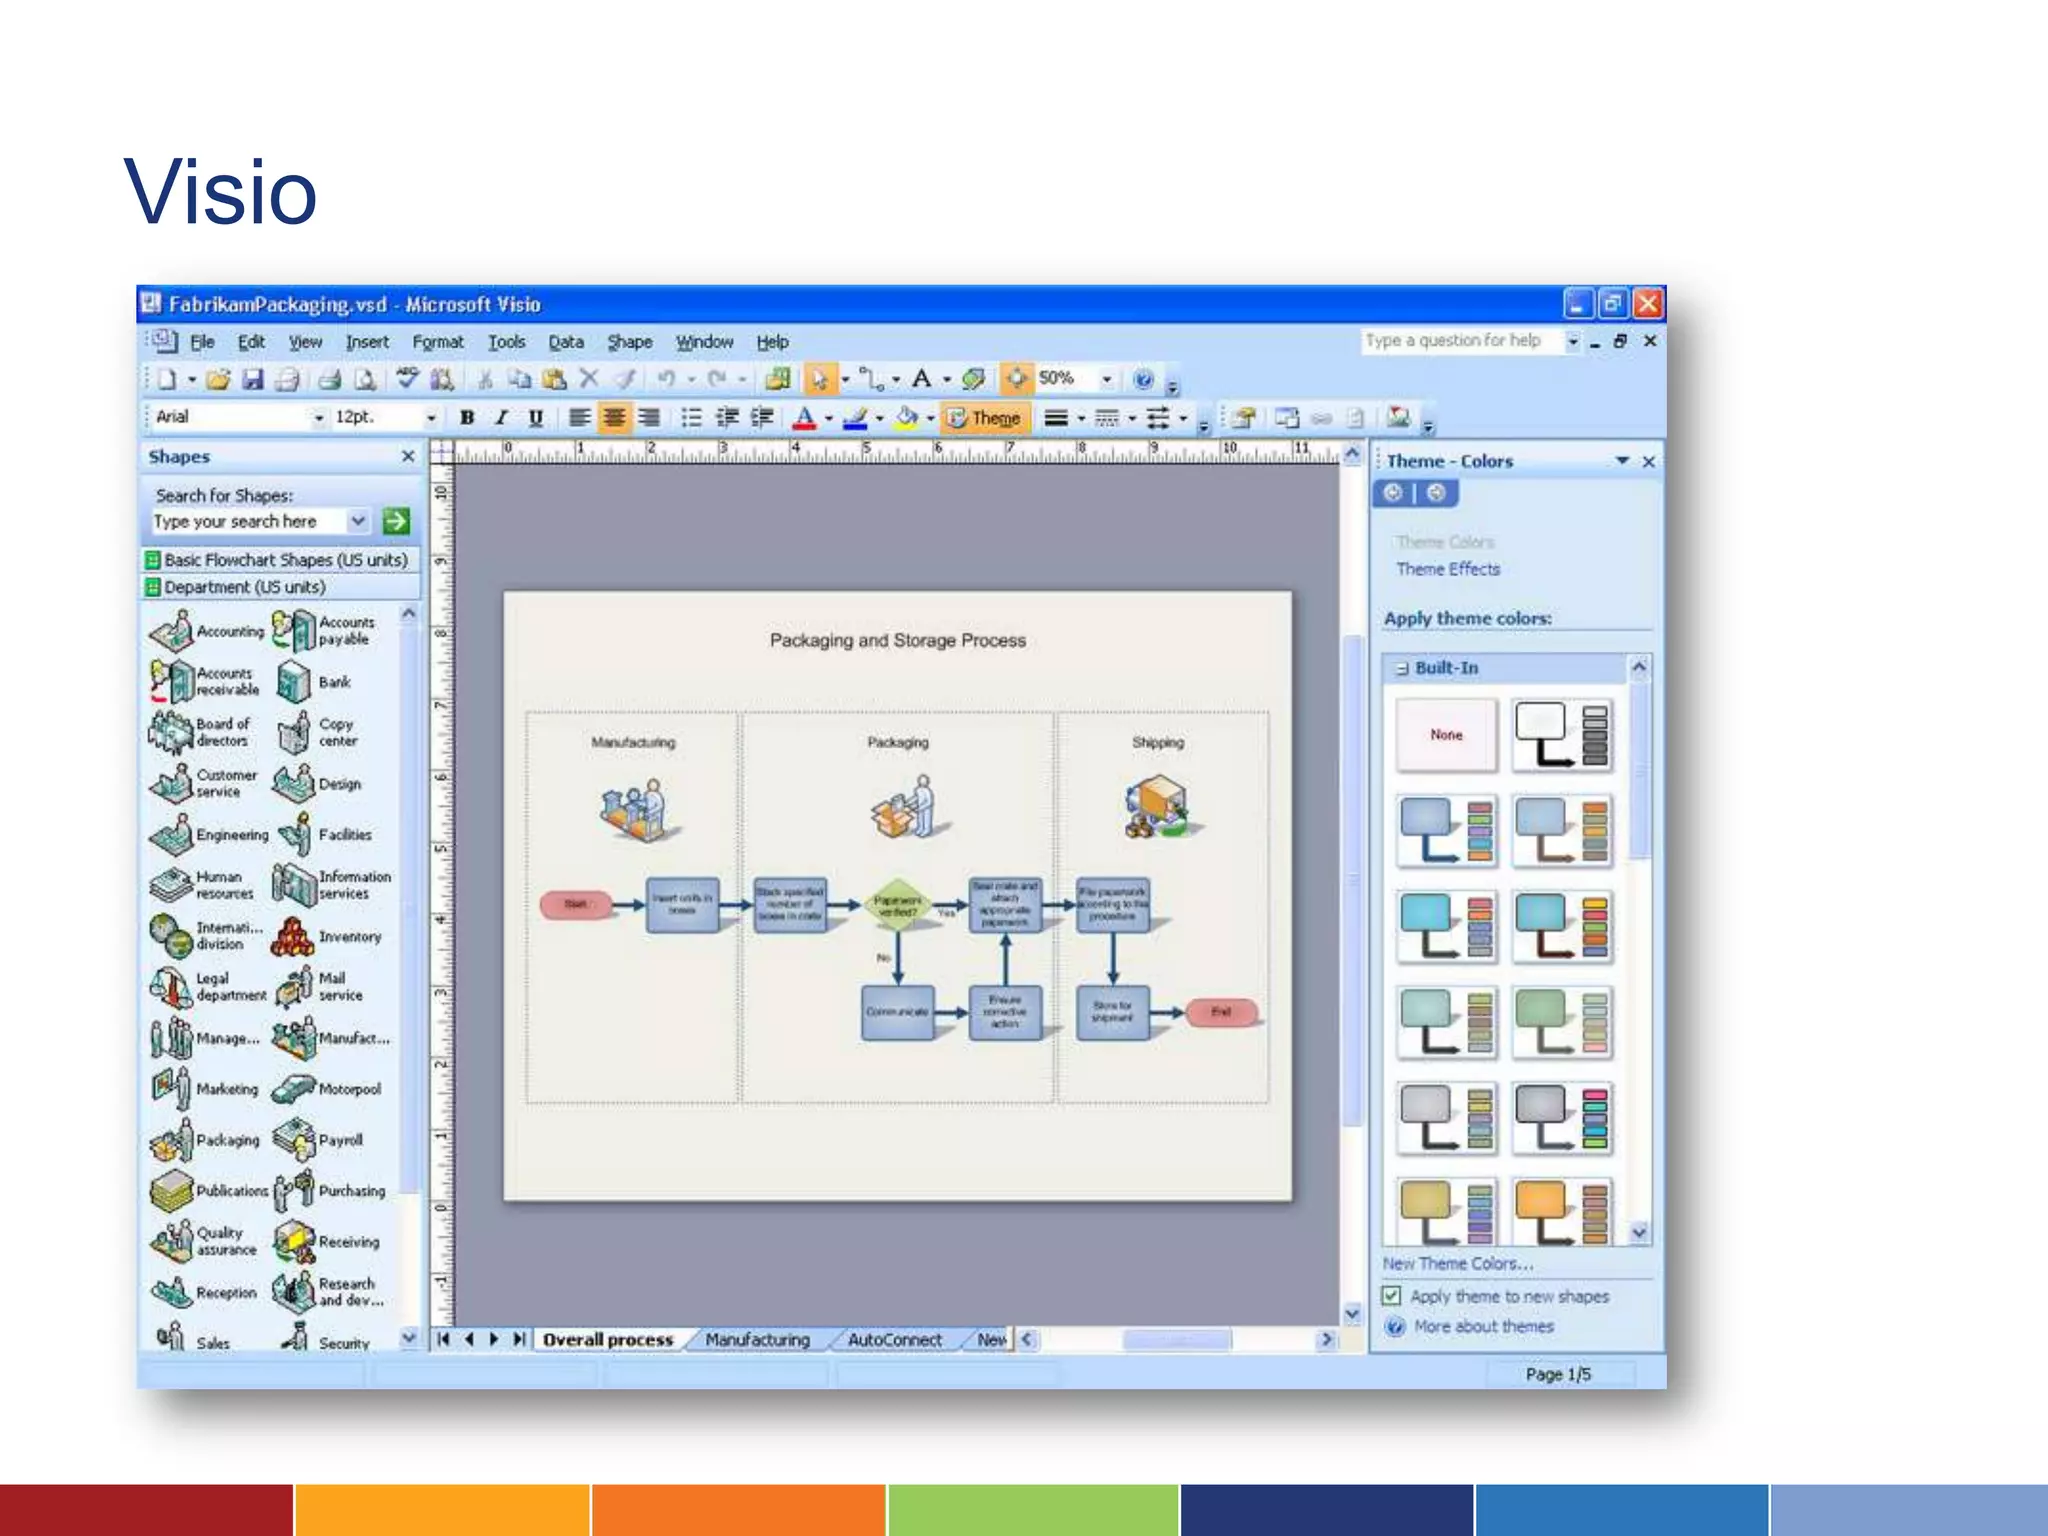Click the Font Color A icon
This screenshot has height=1536, width=2048.
pyautogui.click(x=804, y=418)
